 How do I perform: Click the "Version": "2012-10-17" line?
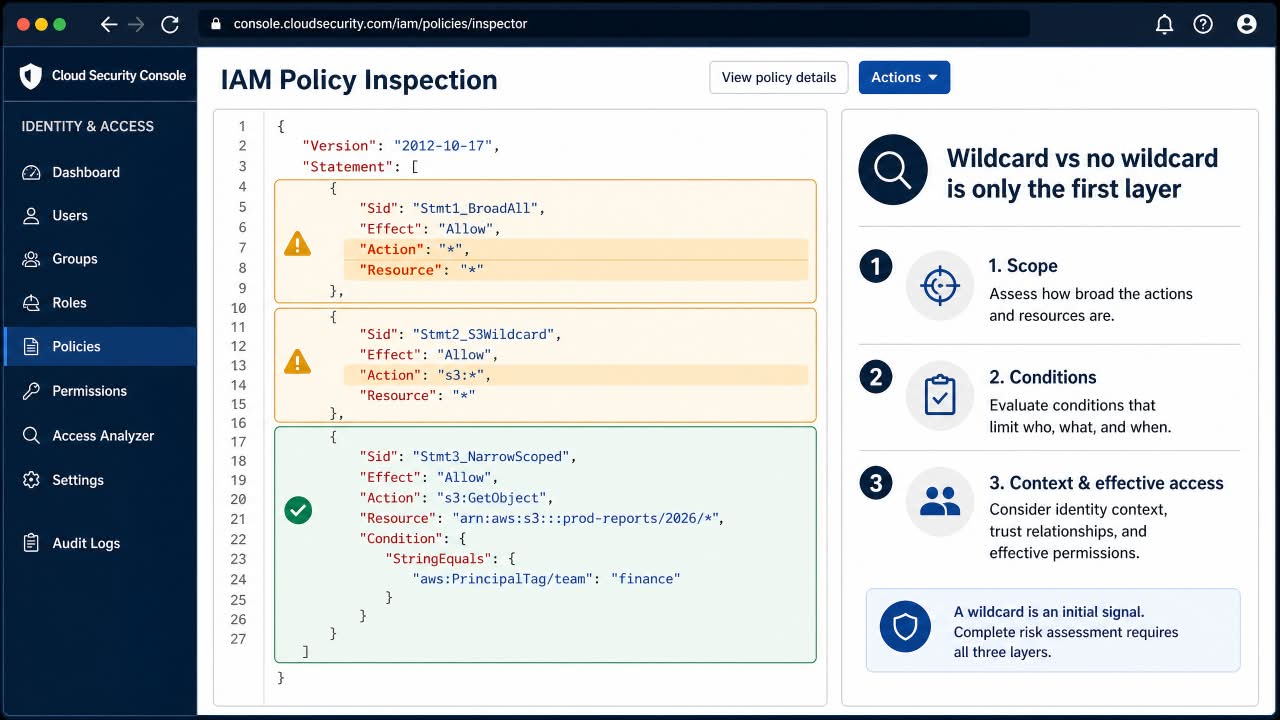point(401,145)
